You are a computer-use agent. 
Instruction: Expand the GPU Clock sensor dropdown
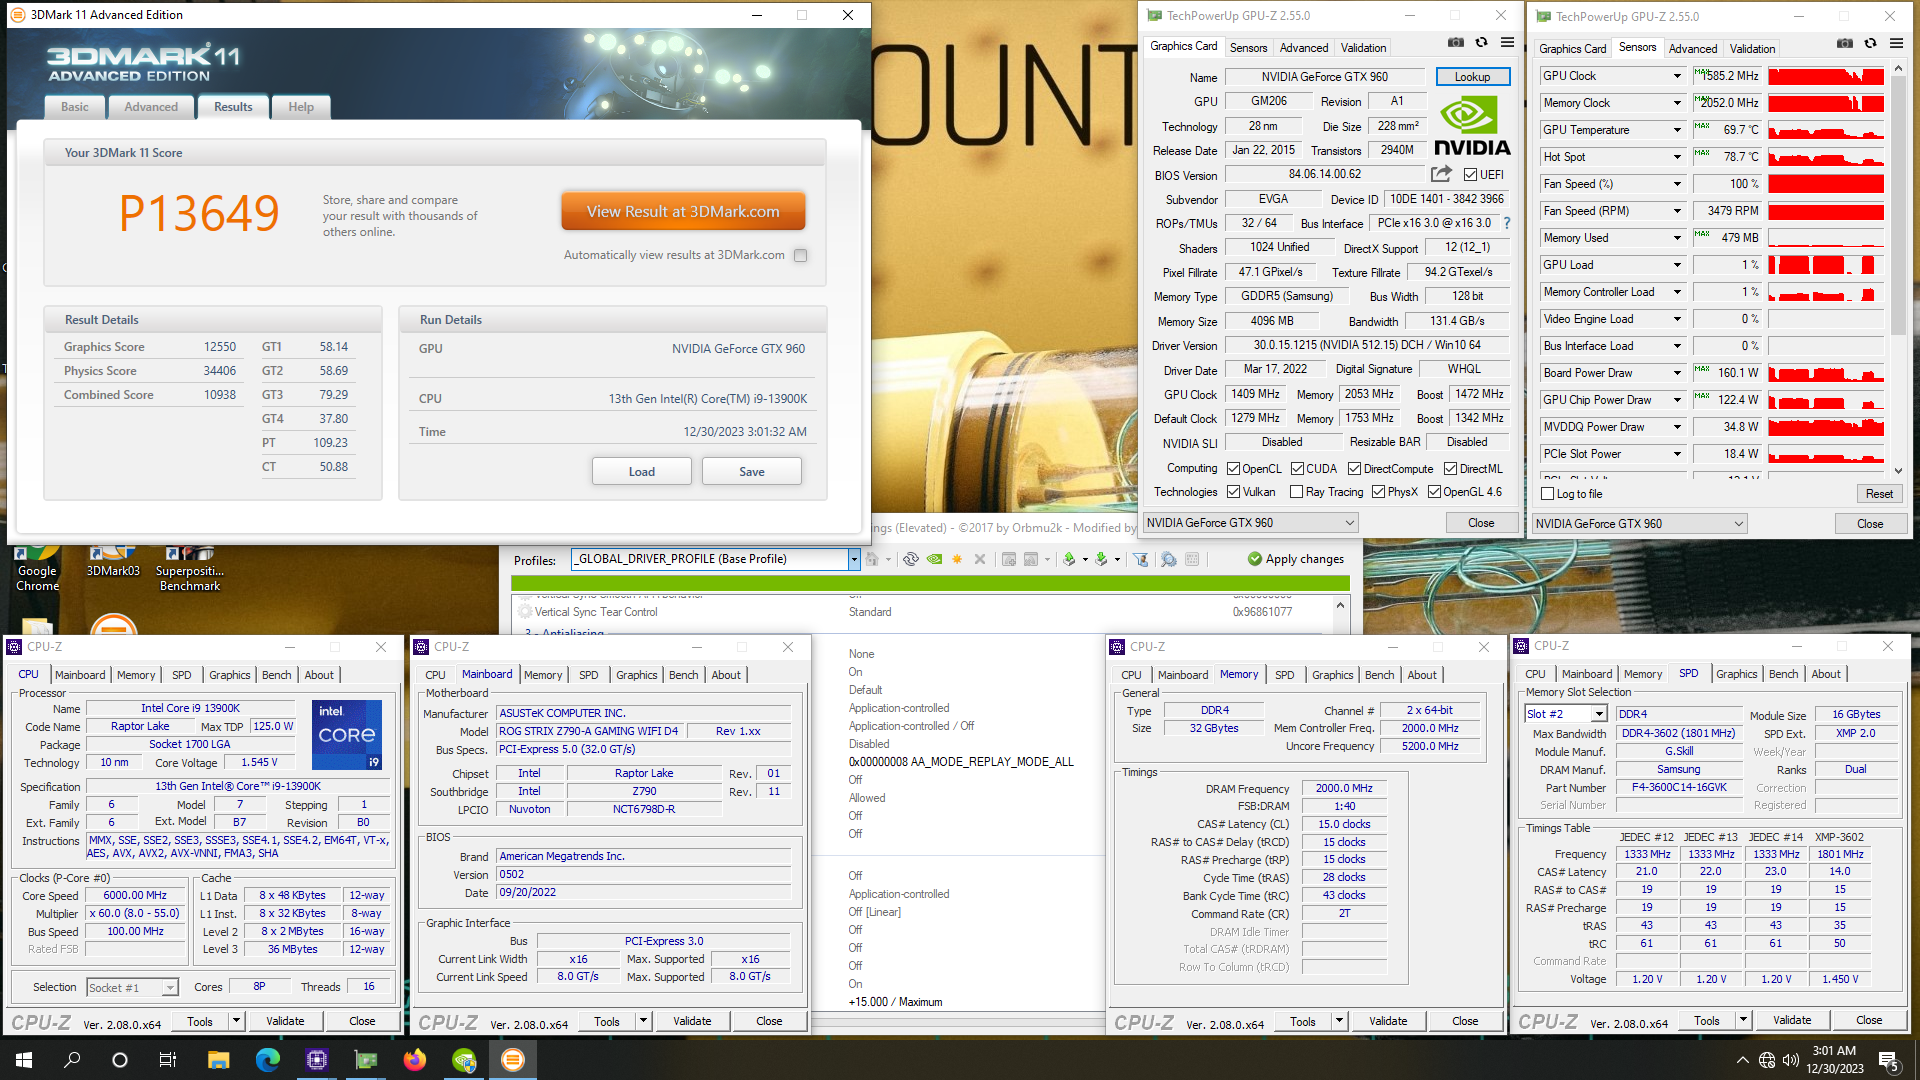1677,76
